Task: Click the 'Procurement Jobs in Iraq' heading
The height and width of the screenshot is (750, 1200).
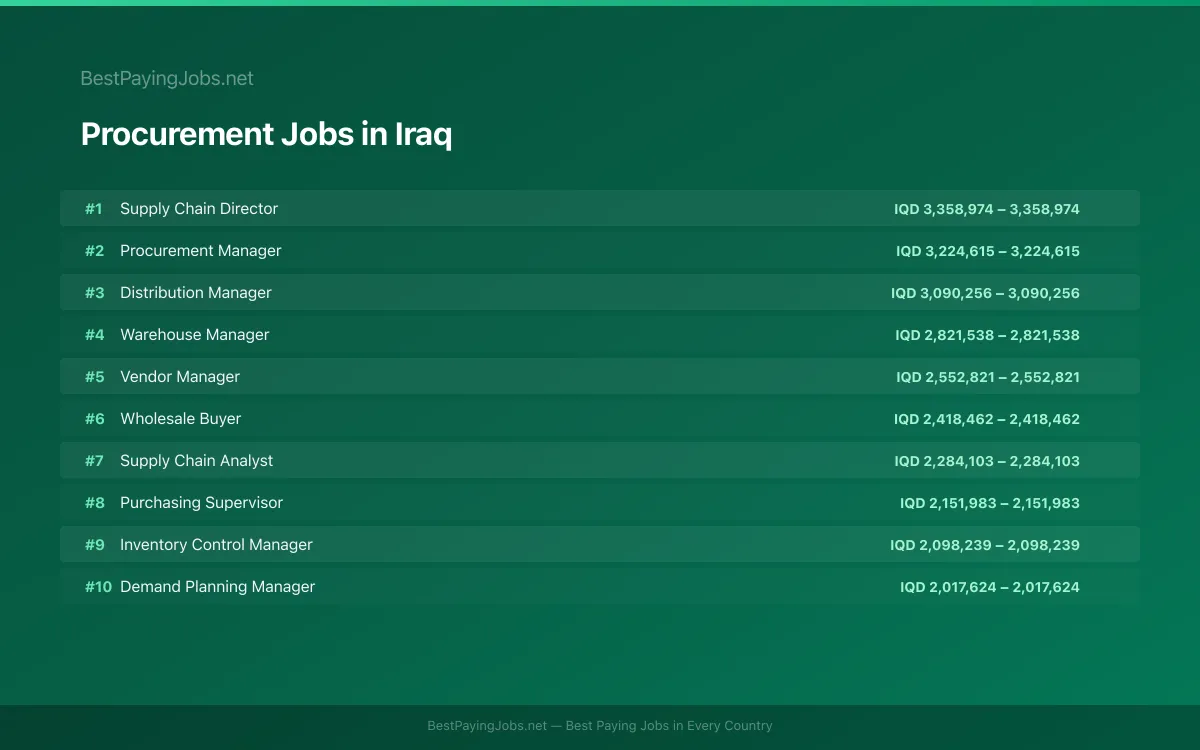Action: tap(266, 134)
